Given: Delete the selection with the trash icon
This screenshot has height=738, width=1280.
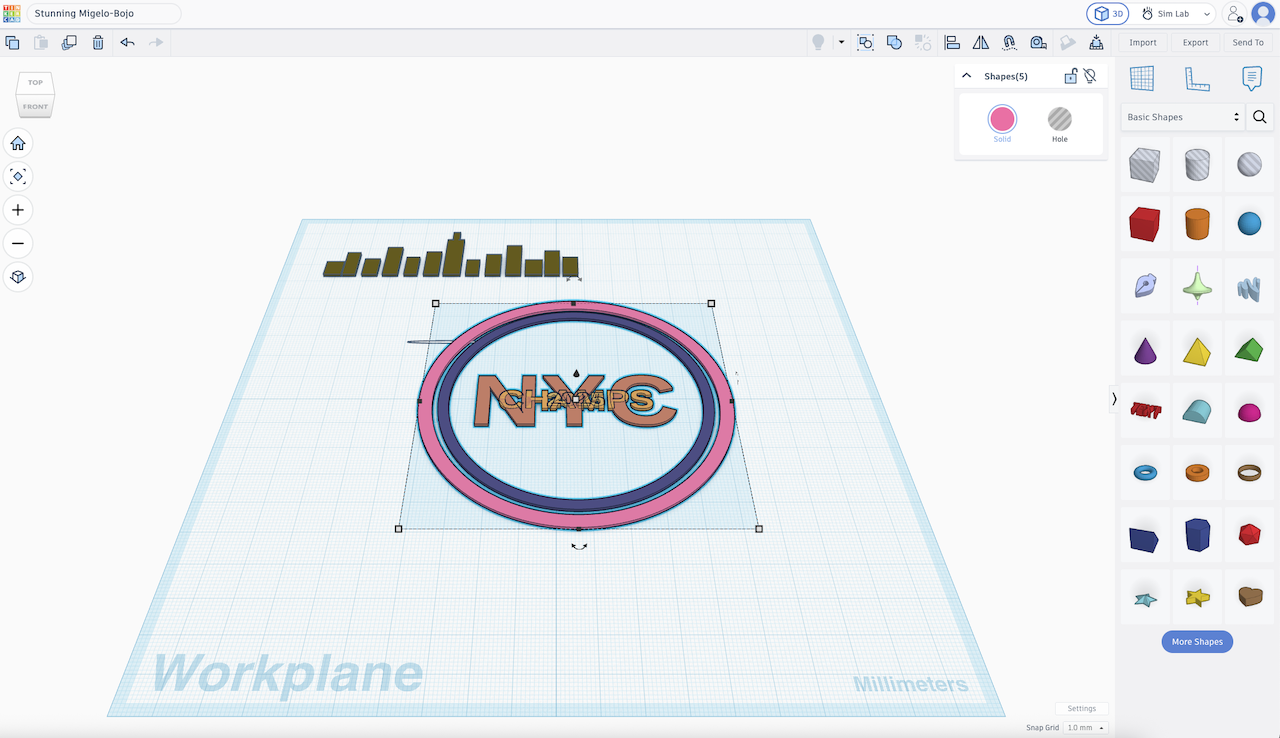Looking at the screenshot, I should point(98,43).
